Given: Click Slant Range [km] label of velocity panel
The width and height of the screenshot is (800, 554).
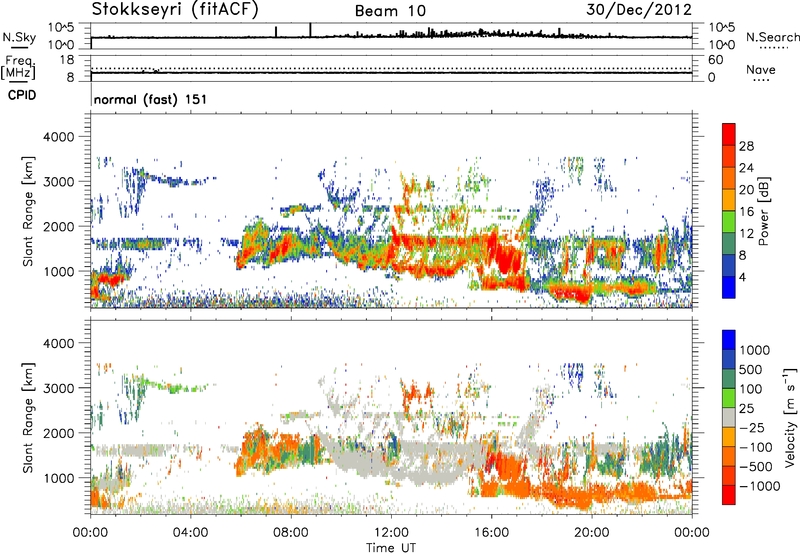Looking at the screenshot, I should pos(28,418).
